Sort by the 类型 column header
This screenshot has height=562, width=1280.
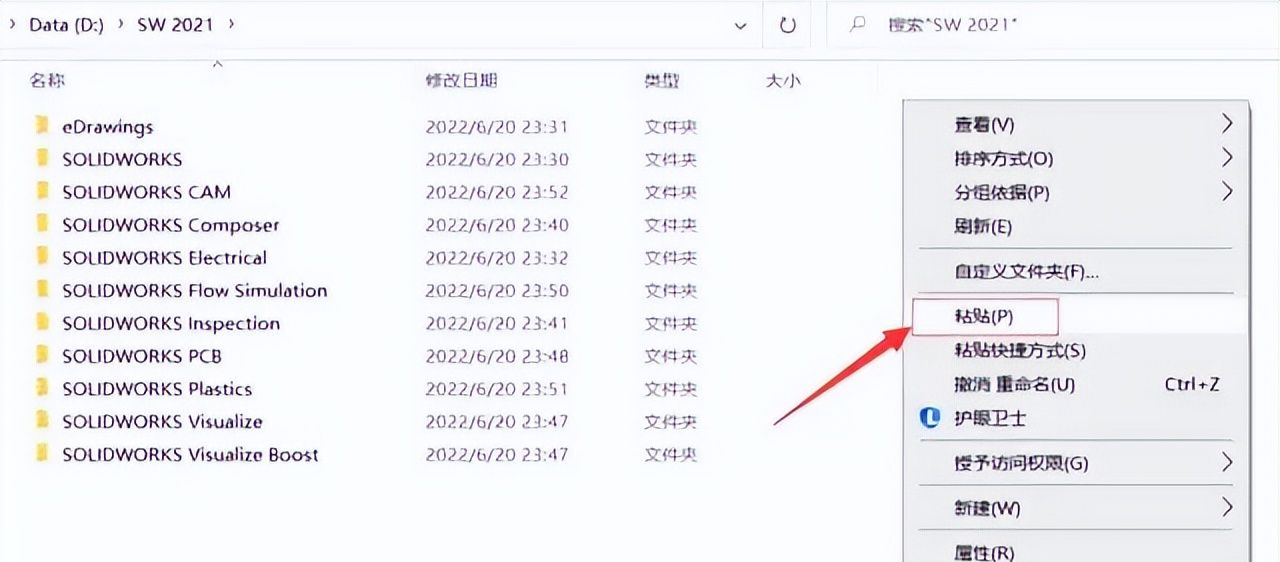[x=662, y=81]
